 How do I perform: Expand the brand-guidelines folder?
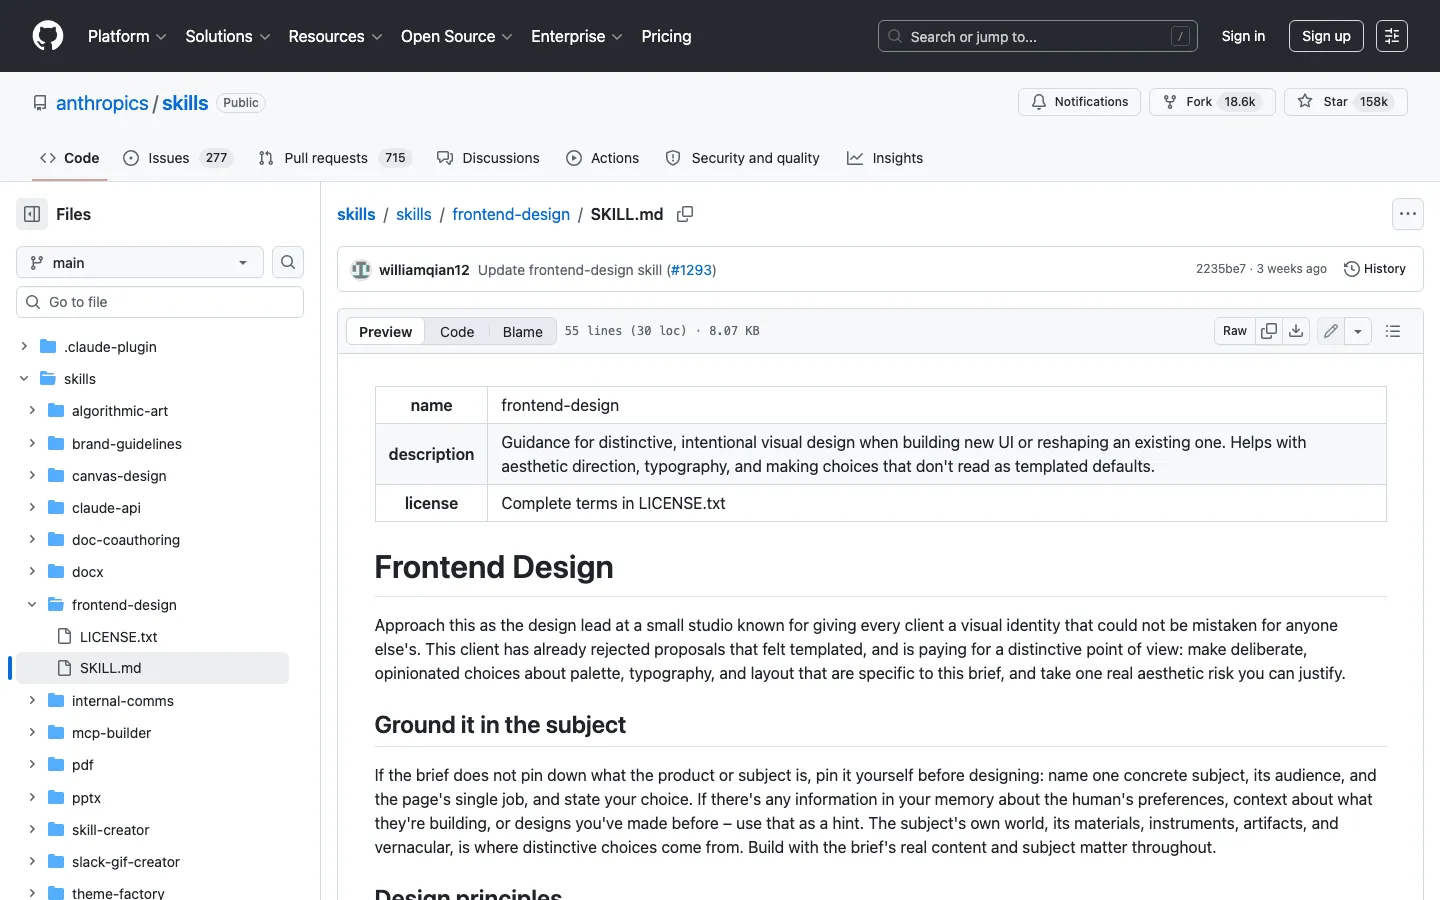pyautogui.click(x=32, y=444)
